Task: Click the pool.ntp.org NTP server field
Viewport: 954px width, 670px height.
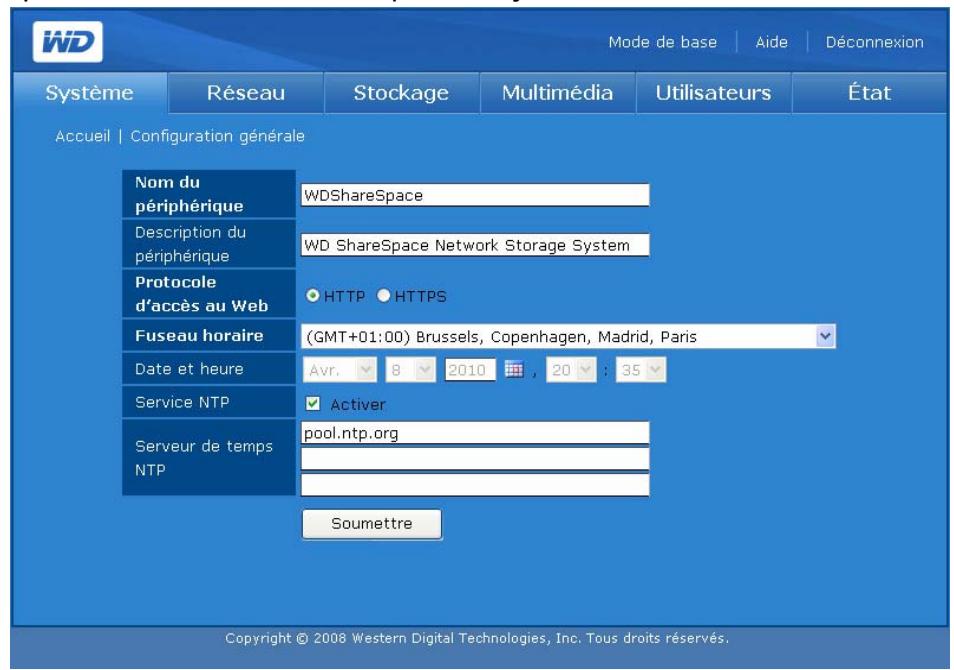Action: (475, 433)
